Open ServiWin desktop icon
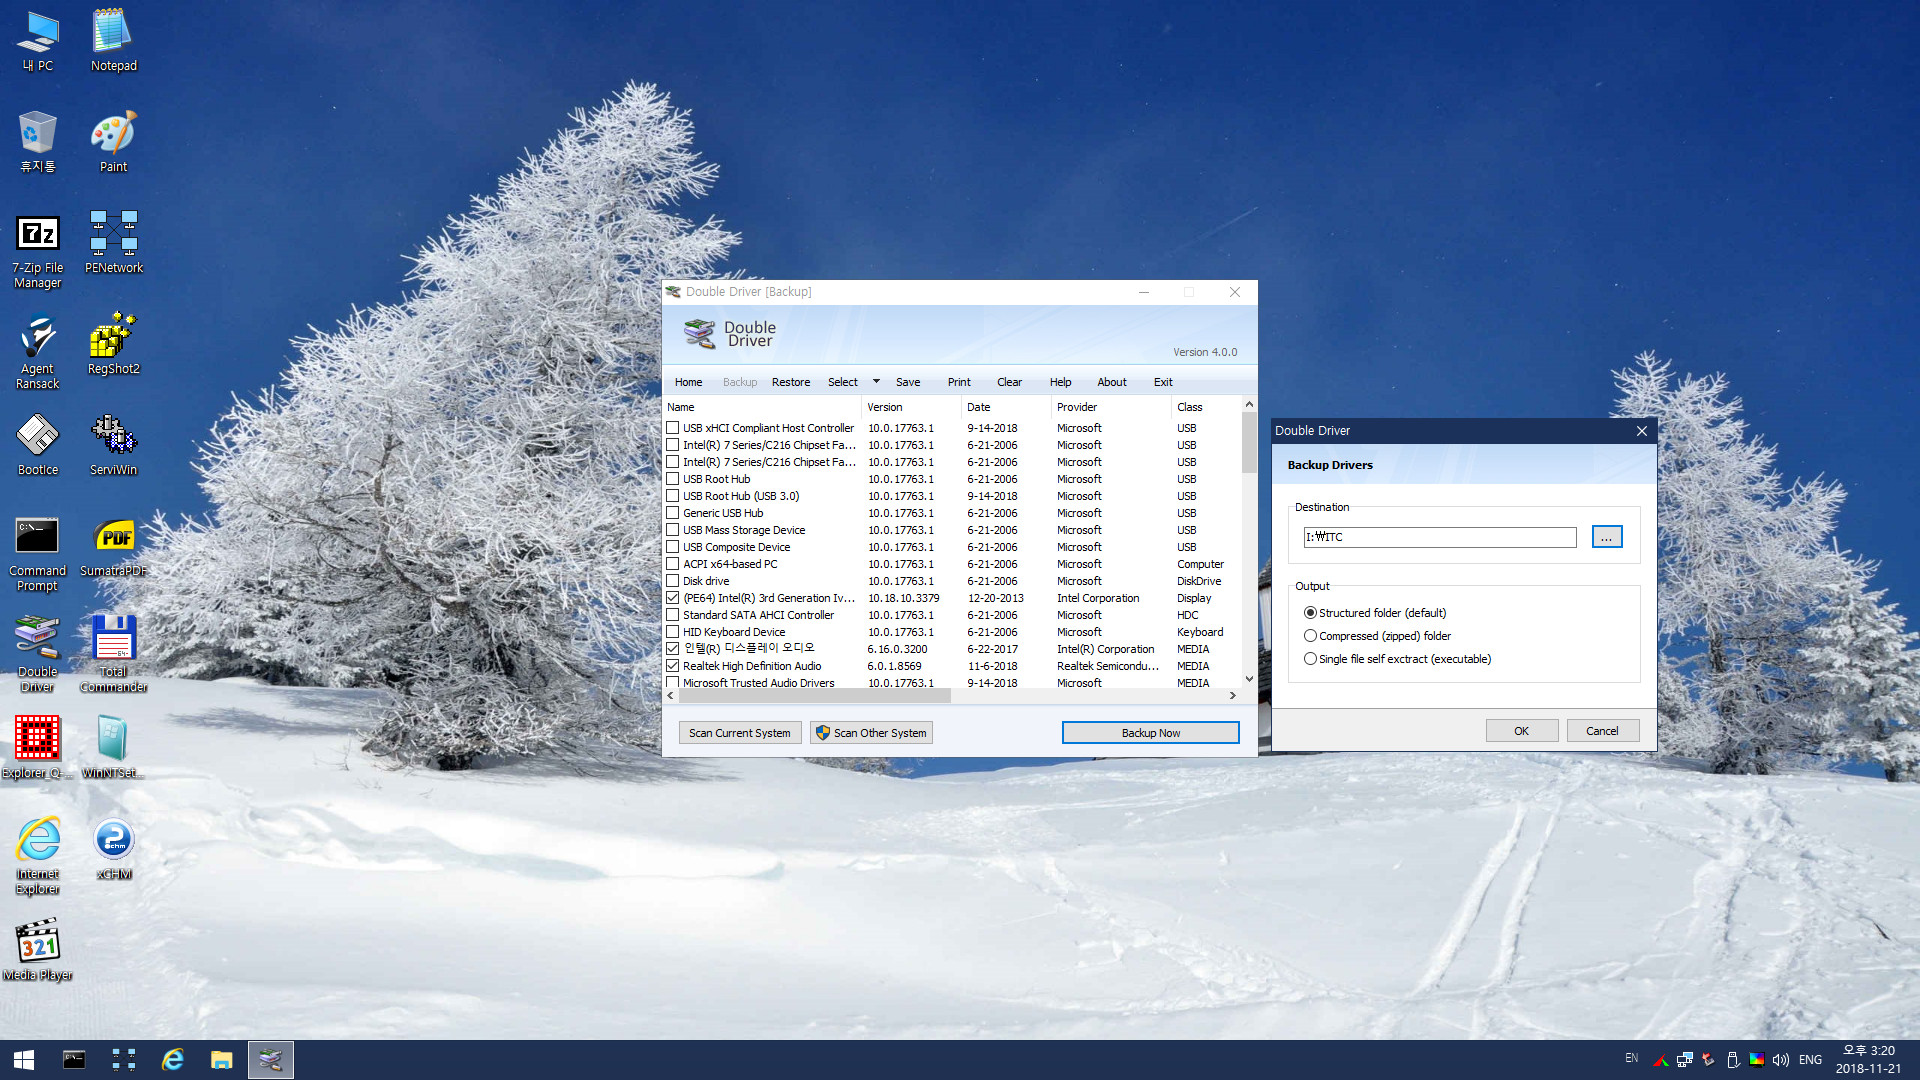 114,446
